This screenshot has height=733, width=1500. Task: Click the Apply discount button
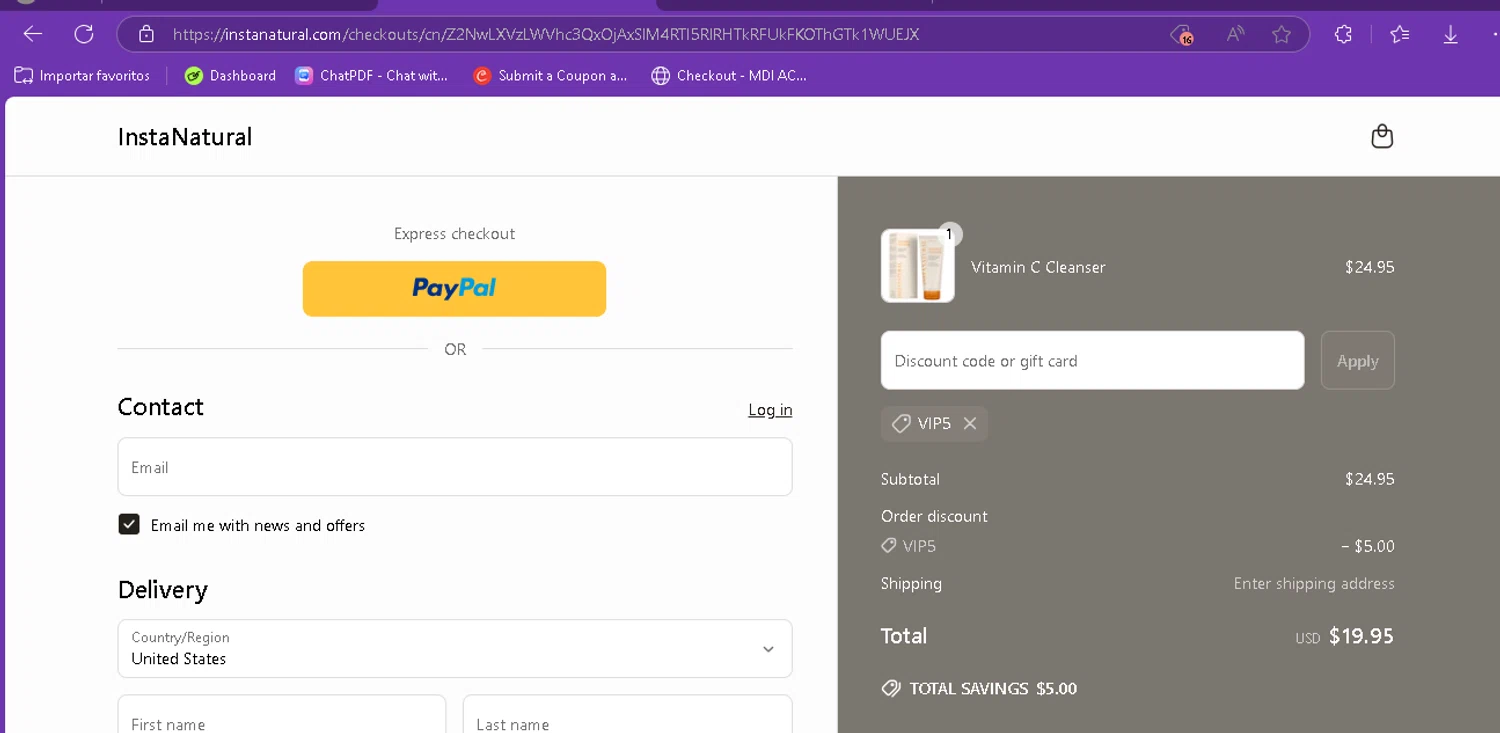pos(1357,360)
